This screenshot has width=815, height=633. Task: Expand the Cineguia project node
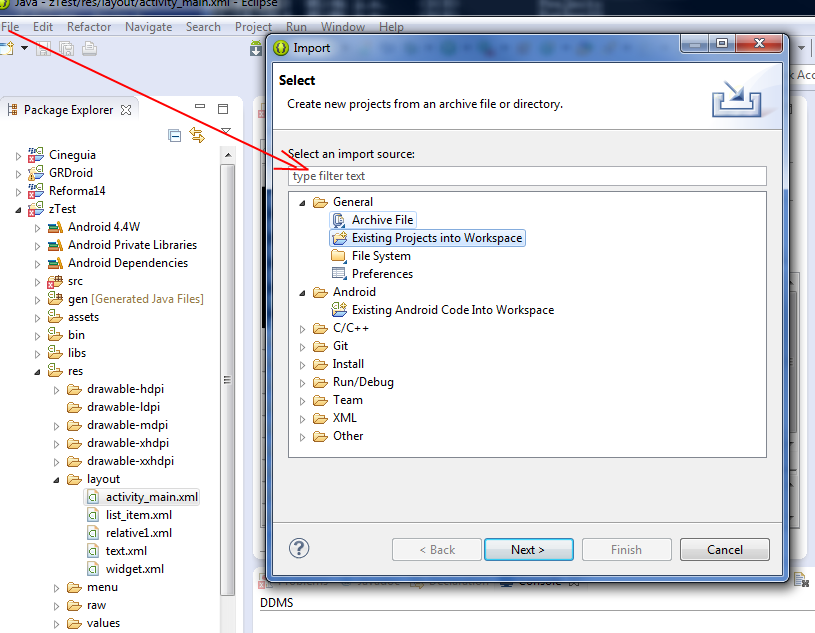click(x=18, y=155)
